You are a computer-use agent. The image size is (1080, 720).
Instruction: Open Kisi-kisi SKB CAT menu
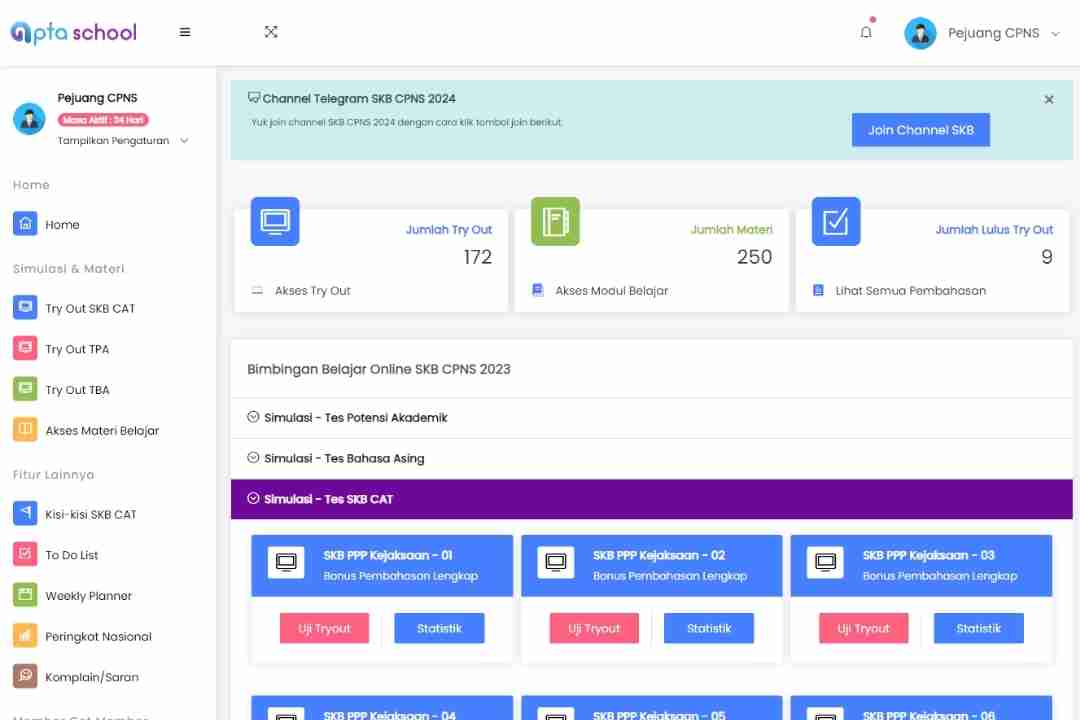click(91, 515)
